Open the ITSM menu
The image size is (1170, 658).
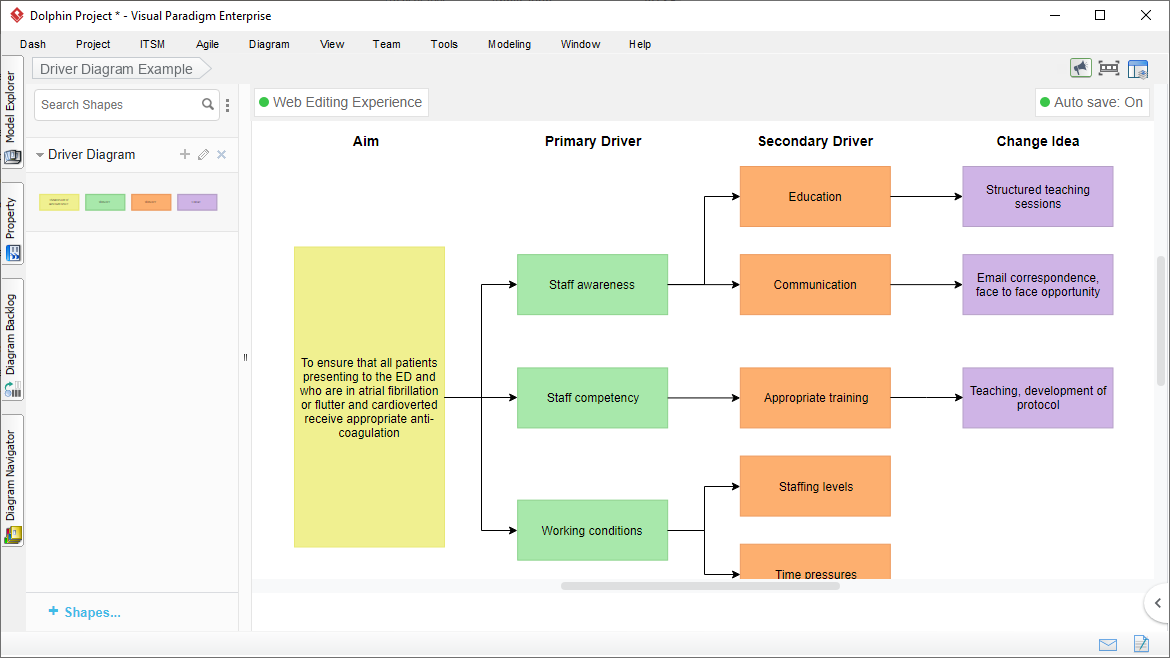pos(152,44)
